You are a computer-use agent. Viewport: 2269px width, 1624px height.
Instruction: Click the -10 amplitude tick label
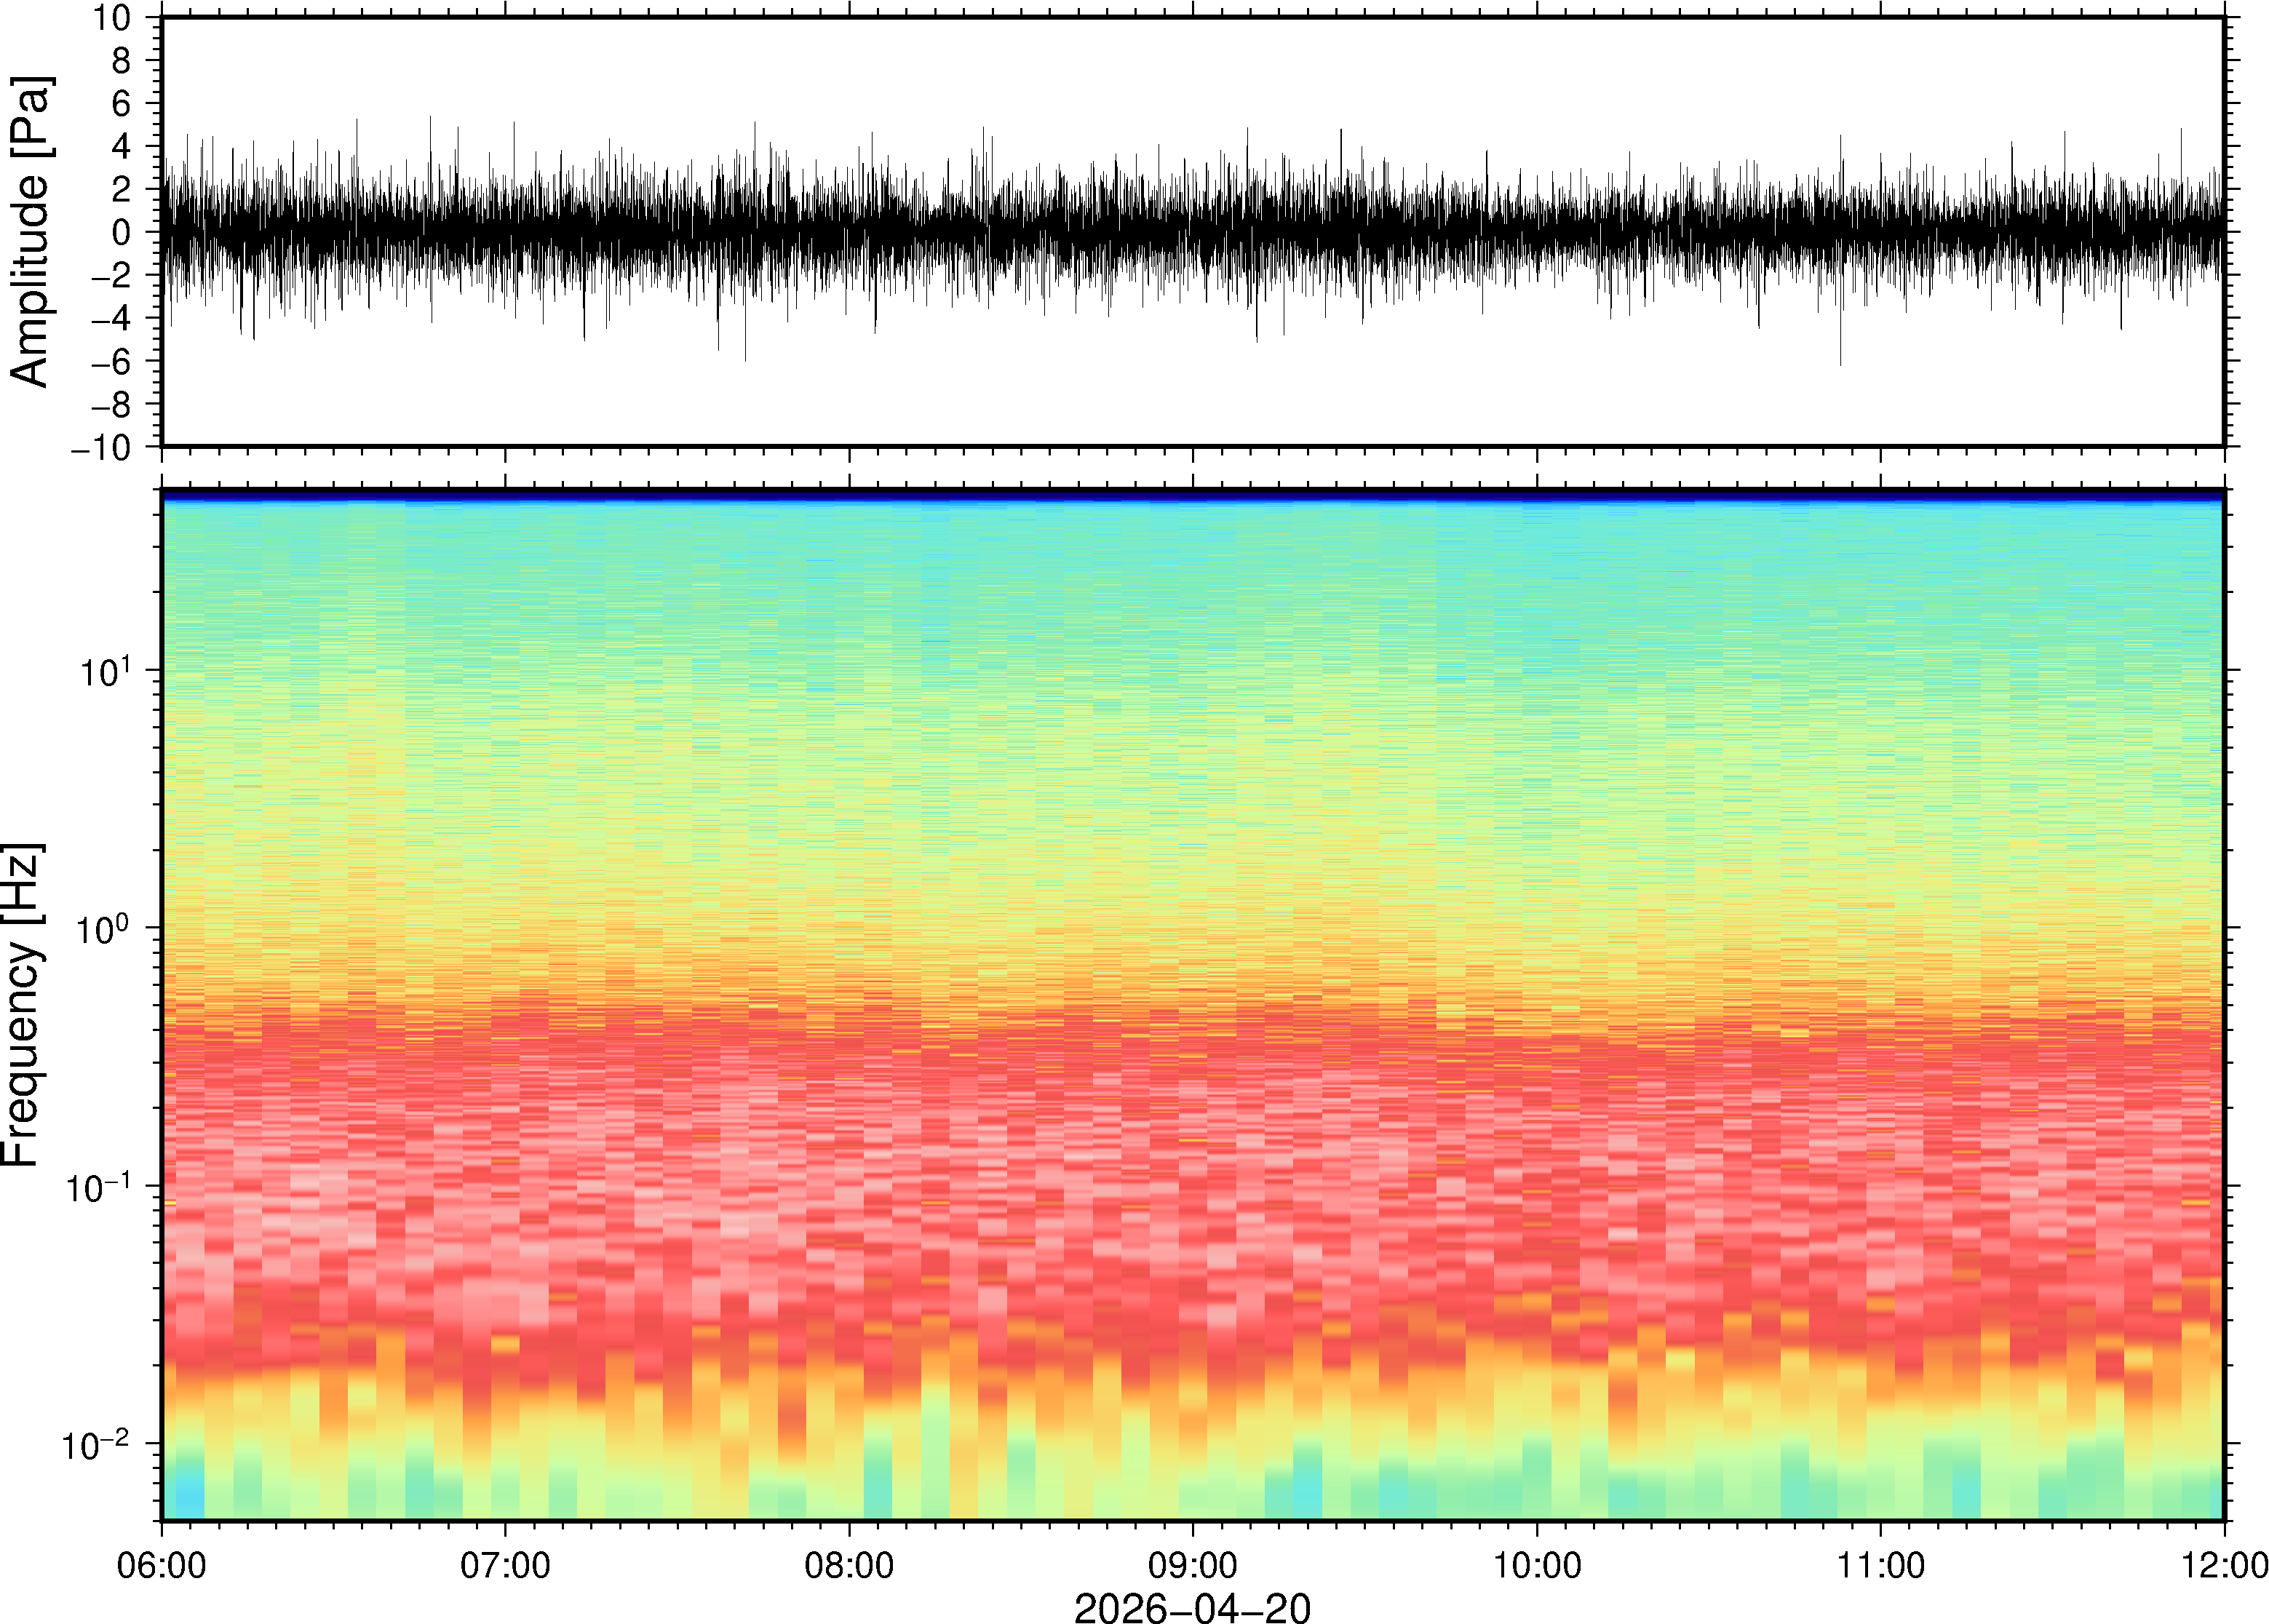[x=100, y=448]
